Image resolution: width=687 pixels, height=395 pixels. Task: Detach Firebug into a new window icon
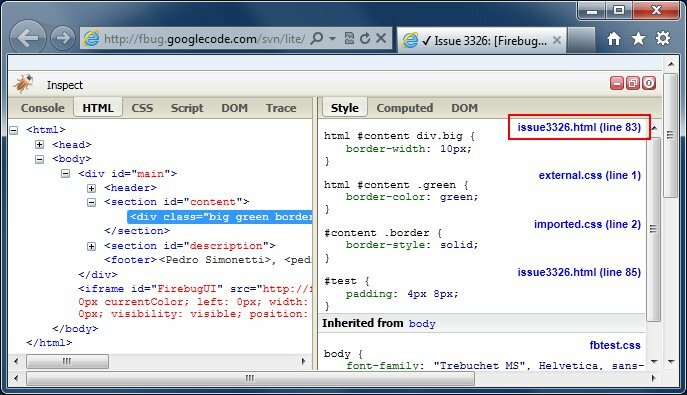(633, 83)
